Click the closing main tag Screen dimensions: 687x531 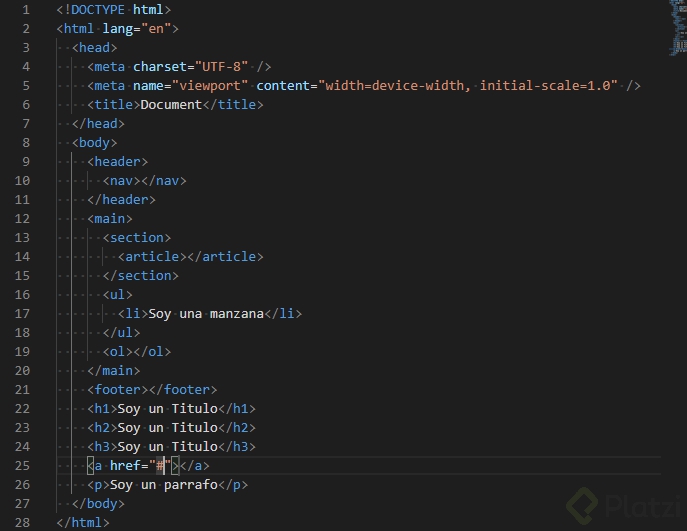113,371
